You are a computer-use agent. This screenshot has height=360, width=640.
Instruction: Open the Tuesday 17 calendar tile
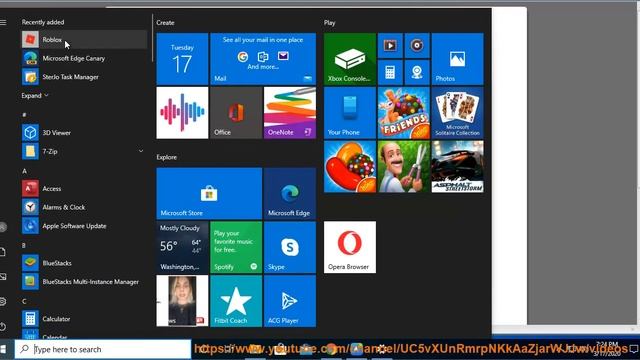pyautogui.click(x=182, y=59)
